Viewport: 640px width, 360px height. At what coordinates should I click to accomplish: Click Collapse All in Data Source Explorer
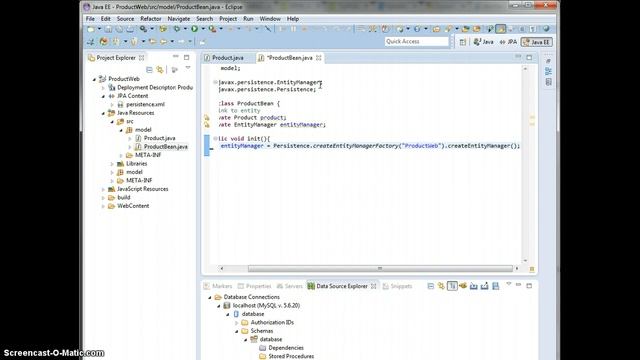pos(431,286)
